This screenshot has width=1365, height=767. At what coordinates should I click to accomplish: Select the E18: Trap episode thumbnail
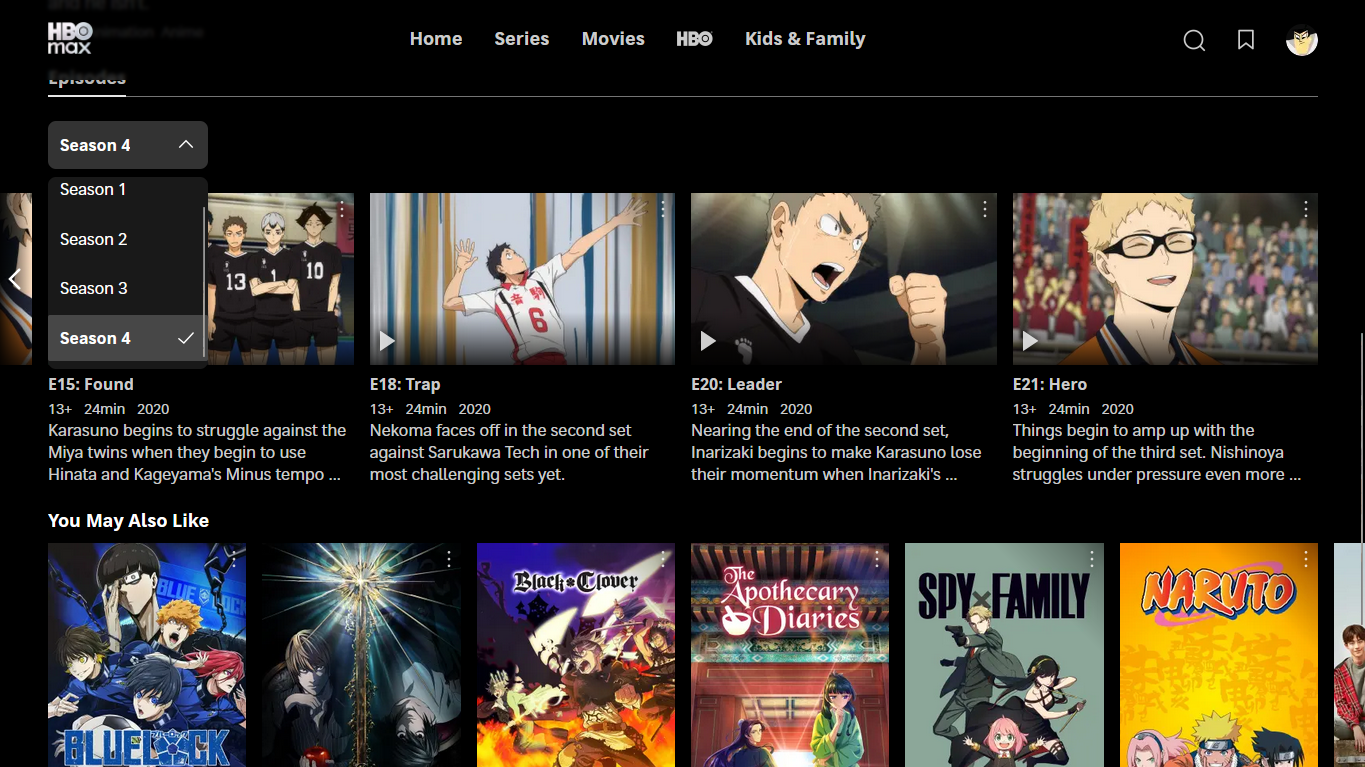pos(522,279)
